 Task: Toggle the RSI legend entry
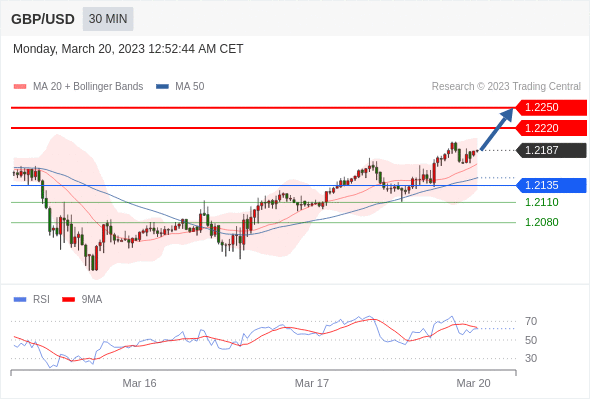32,300
